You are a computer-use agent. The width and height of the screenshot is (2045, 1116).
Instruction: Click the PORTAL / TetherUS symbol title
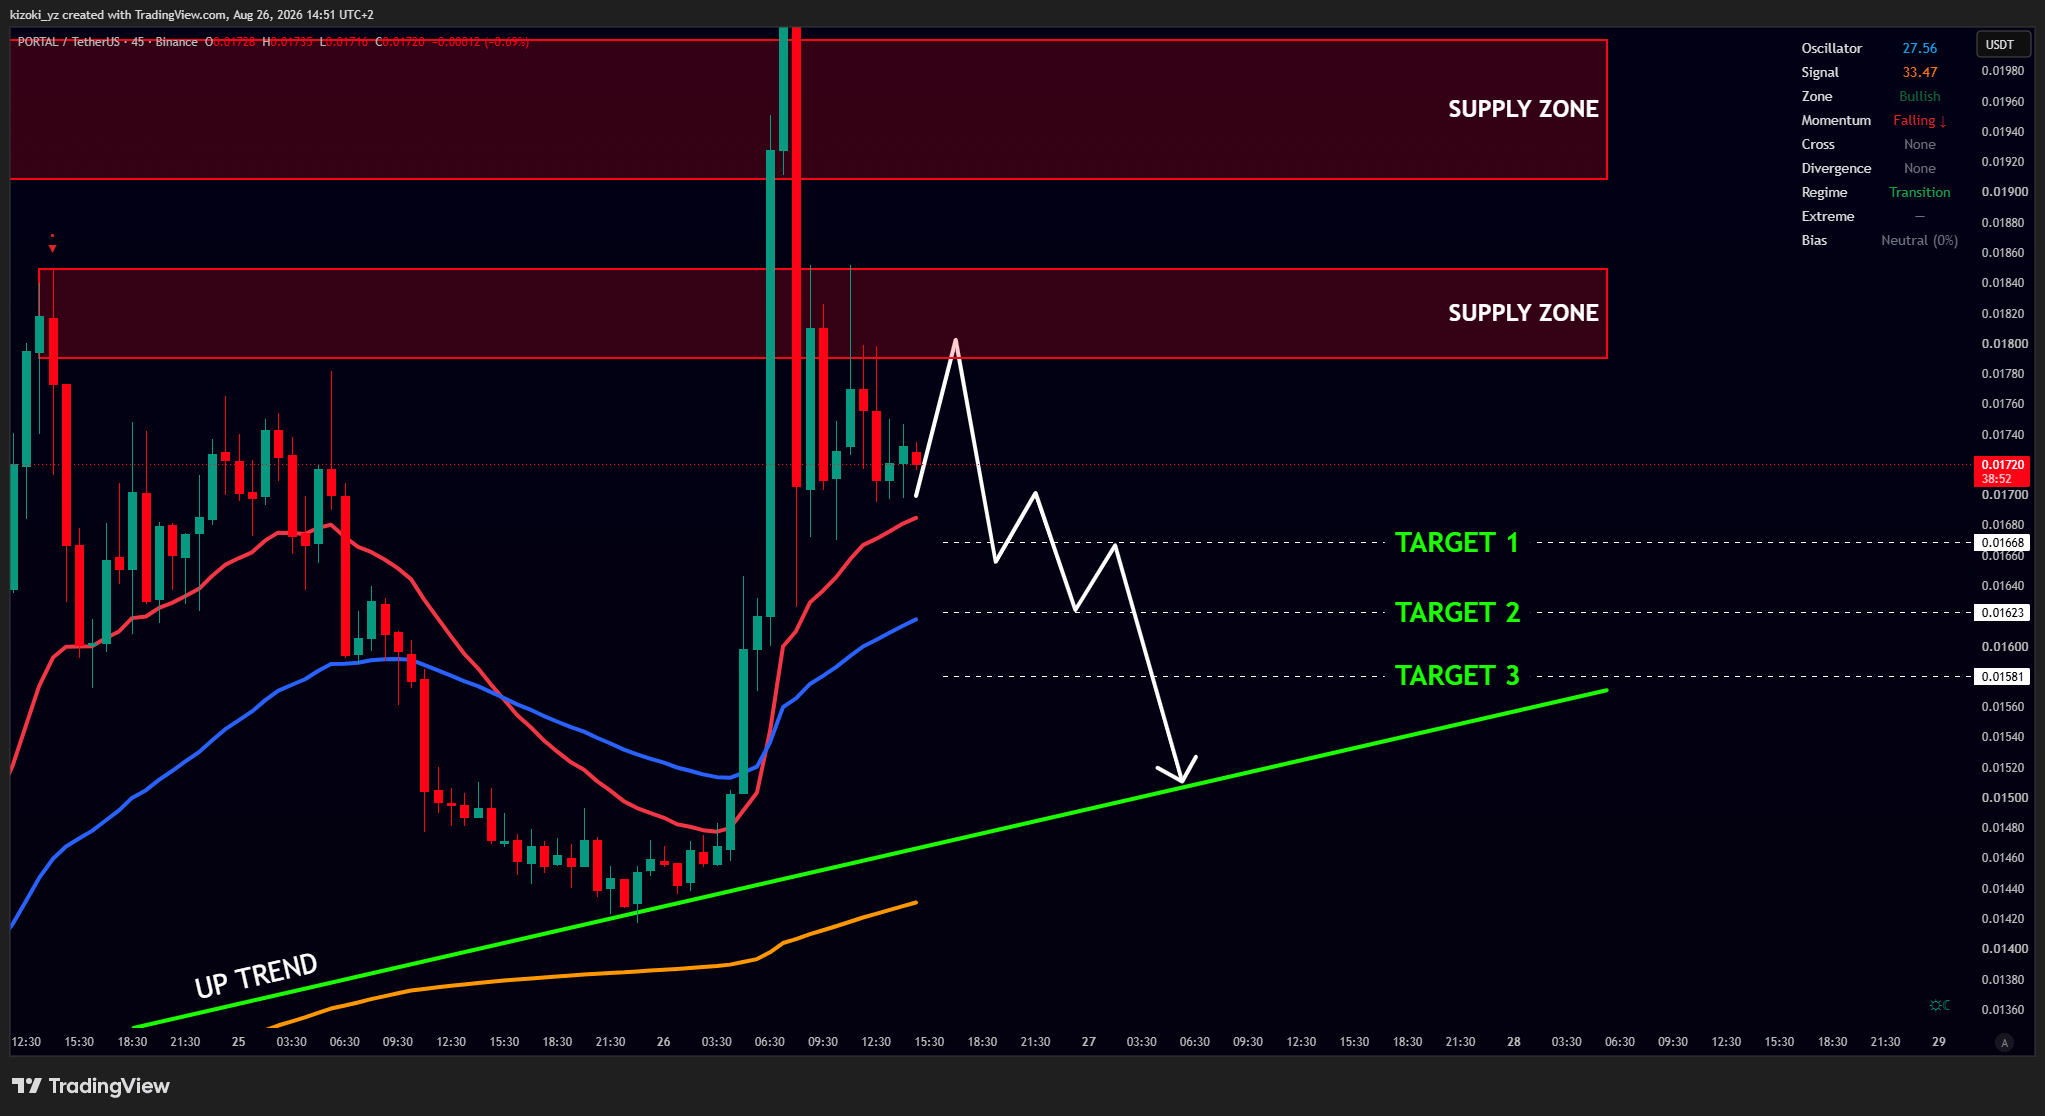click(69, 42)
